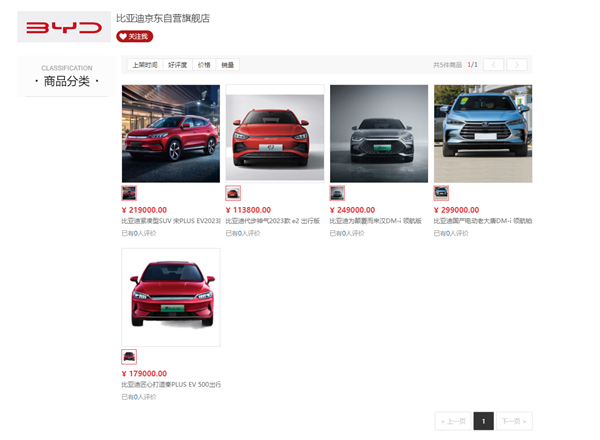The width and height of the screenshot is (600, 440).
Task: Click the BYD brand logo
Action: (64, 27)
